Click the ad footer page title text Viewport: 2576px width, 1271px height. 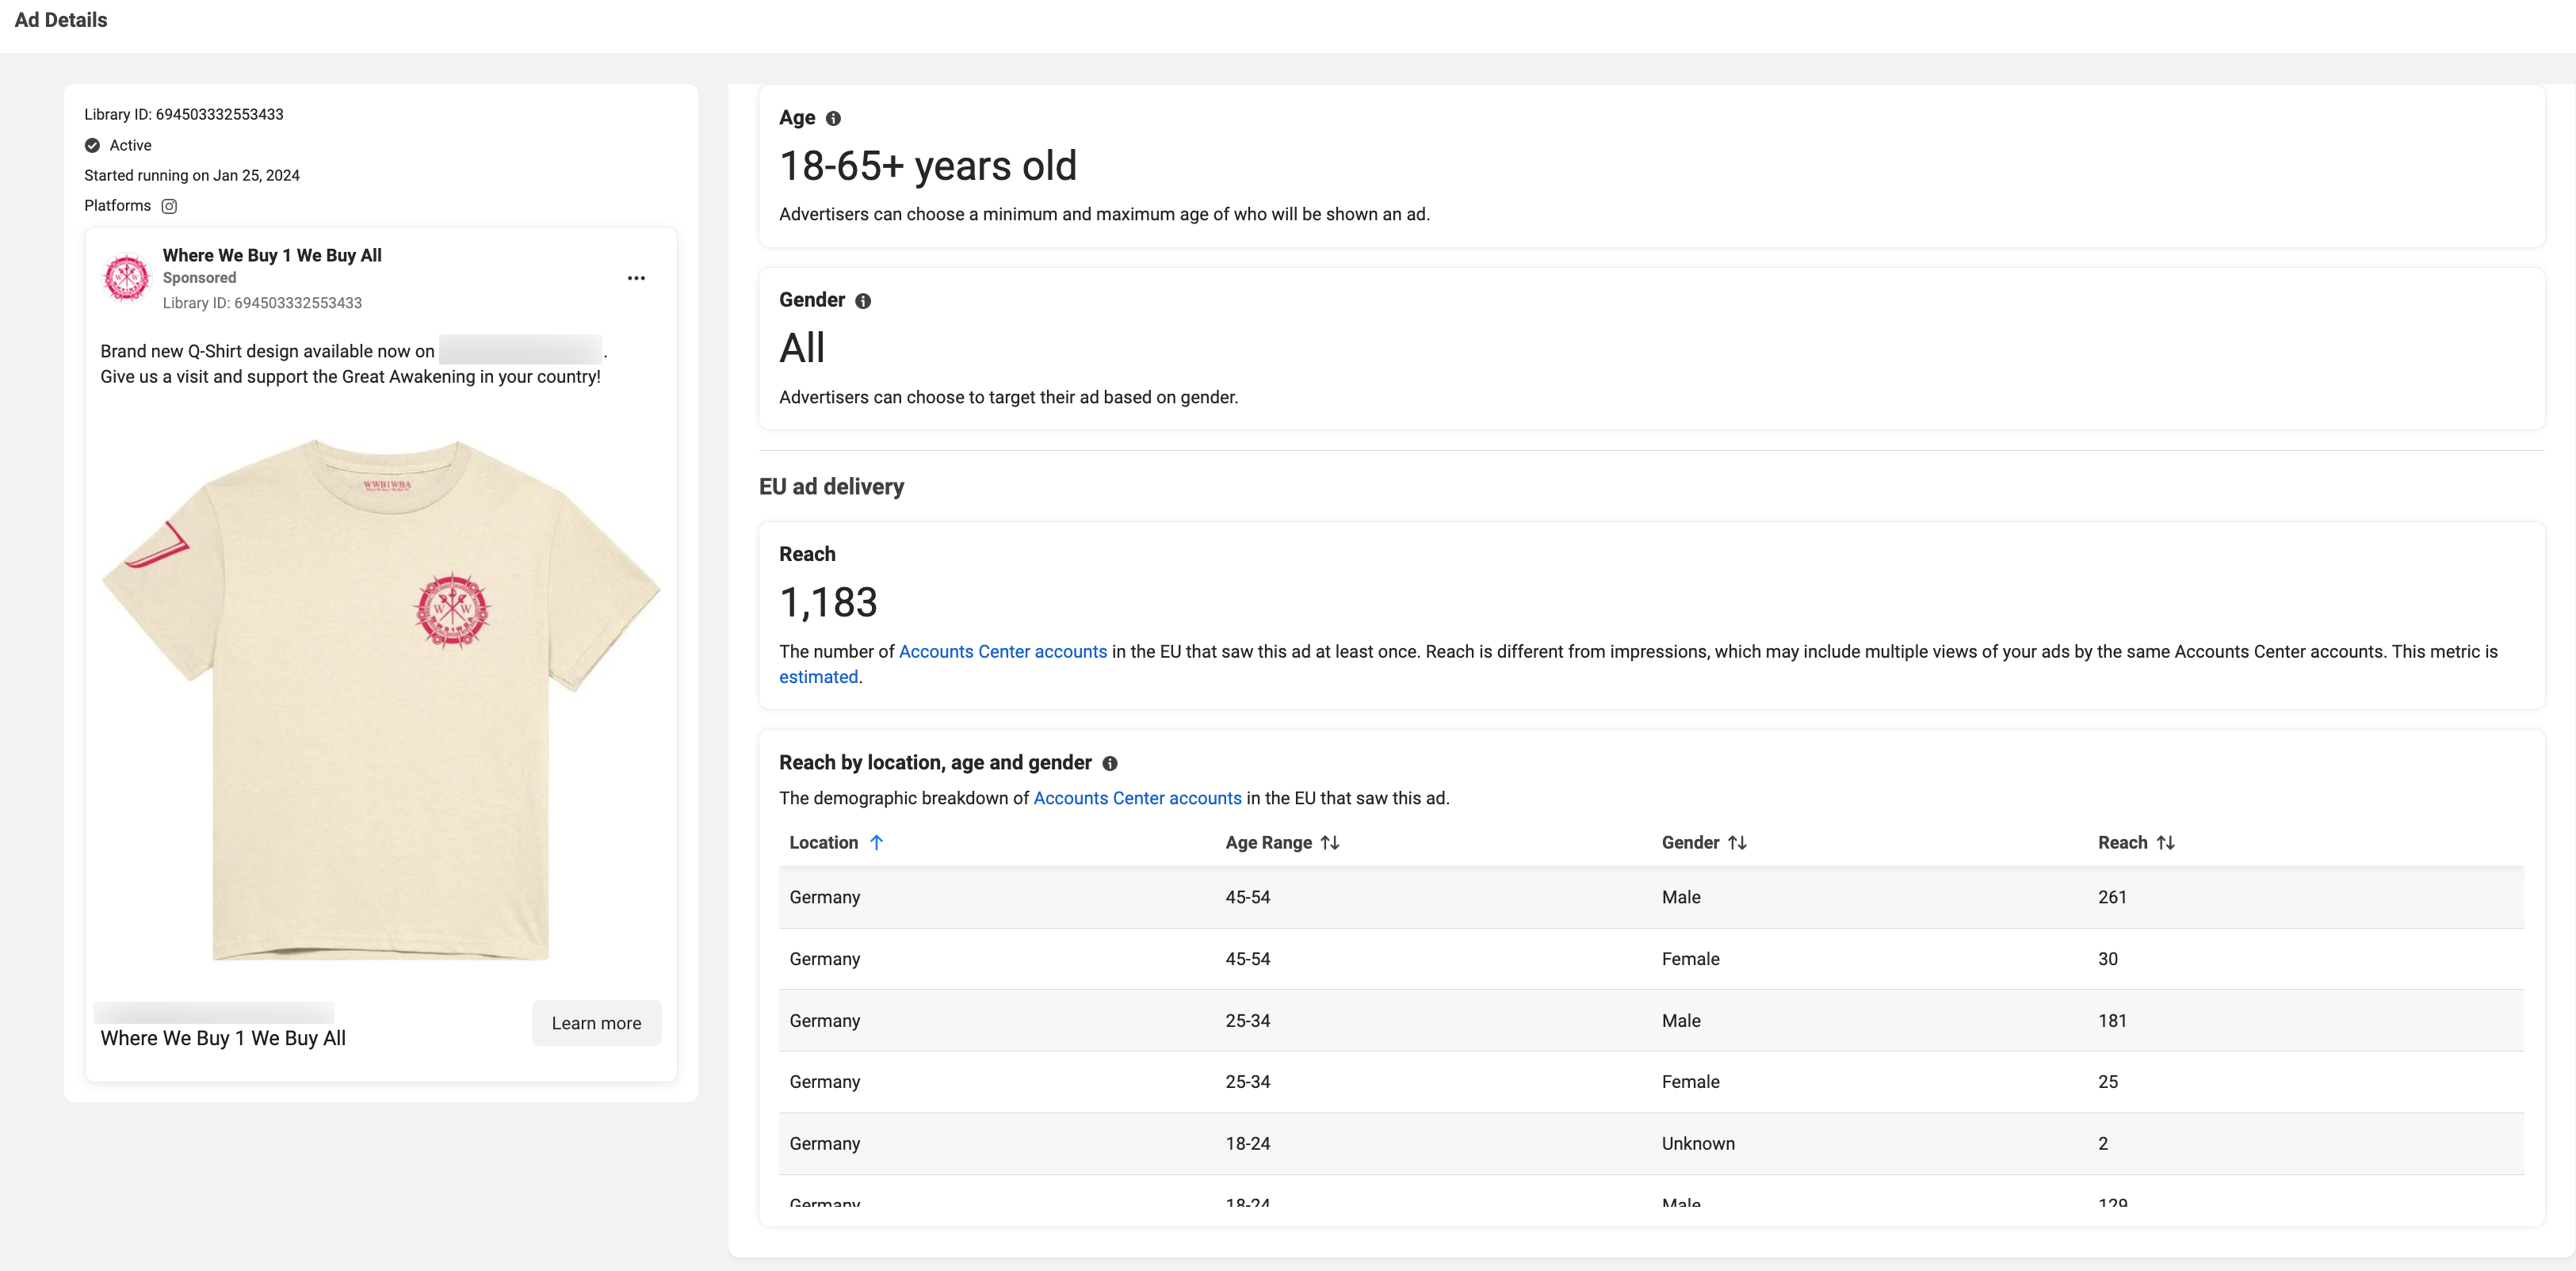click(223, 1038)
